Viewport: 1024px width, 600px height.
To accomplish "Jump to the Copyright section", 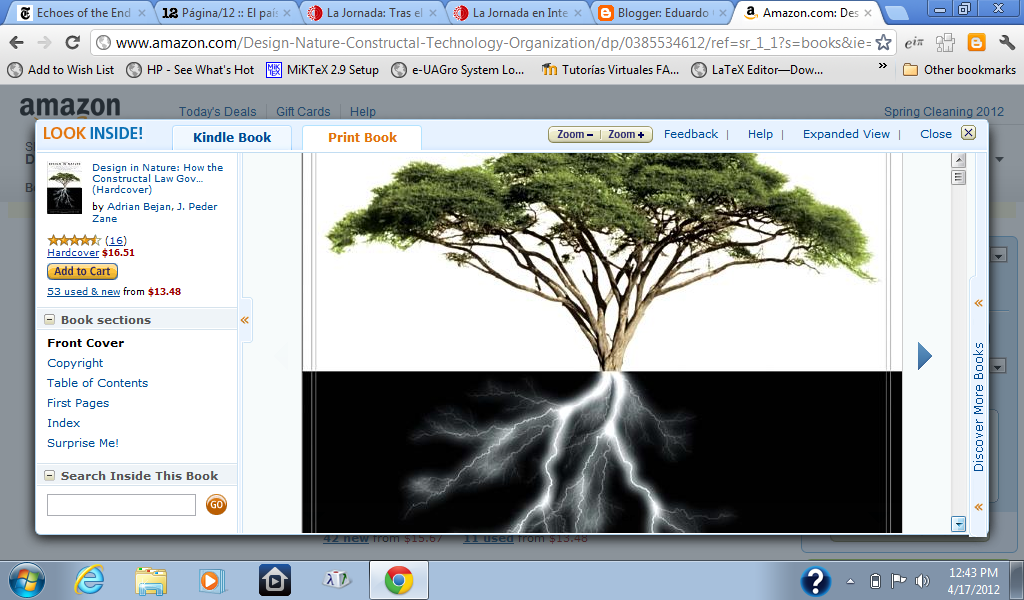I will pyautogui.click(x=75, y=363).
